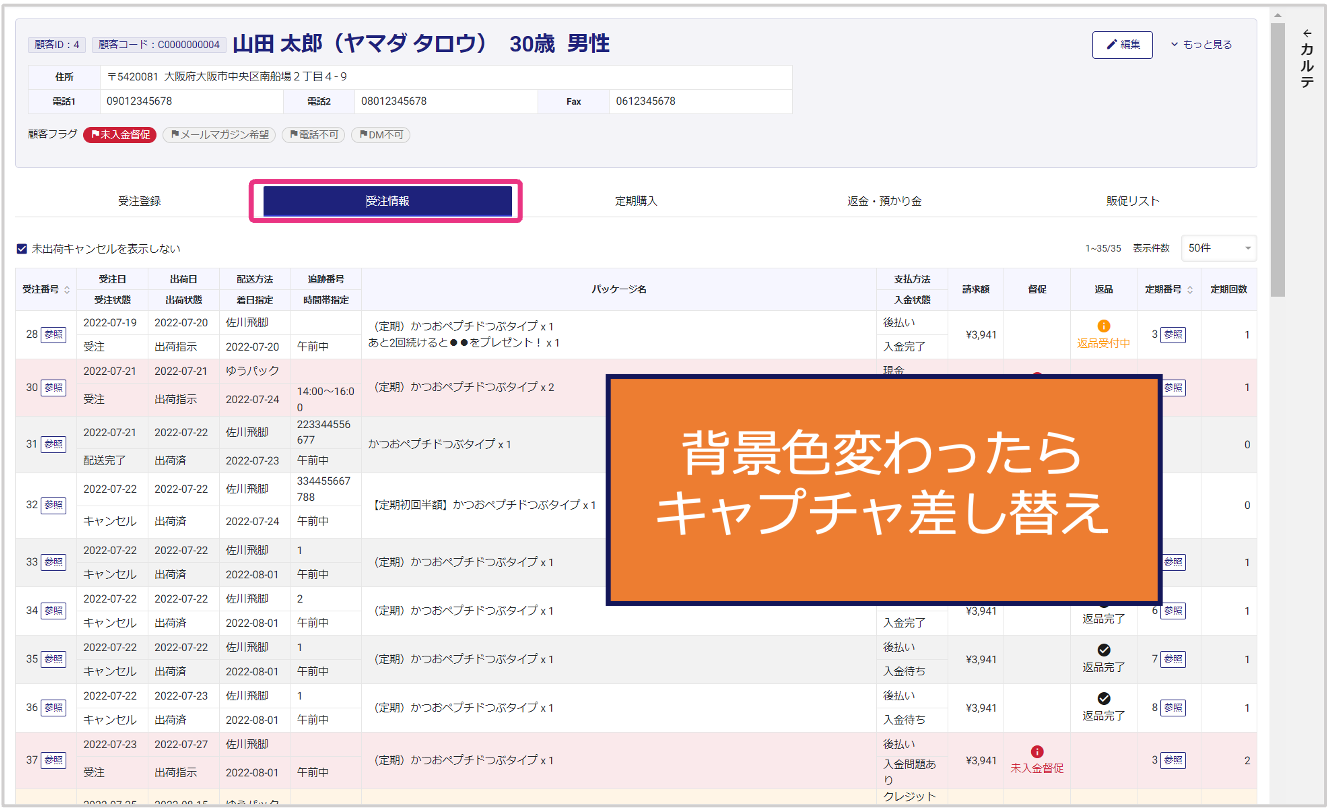Sort by 受注番号 column arrows

(x=67, y=290)
